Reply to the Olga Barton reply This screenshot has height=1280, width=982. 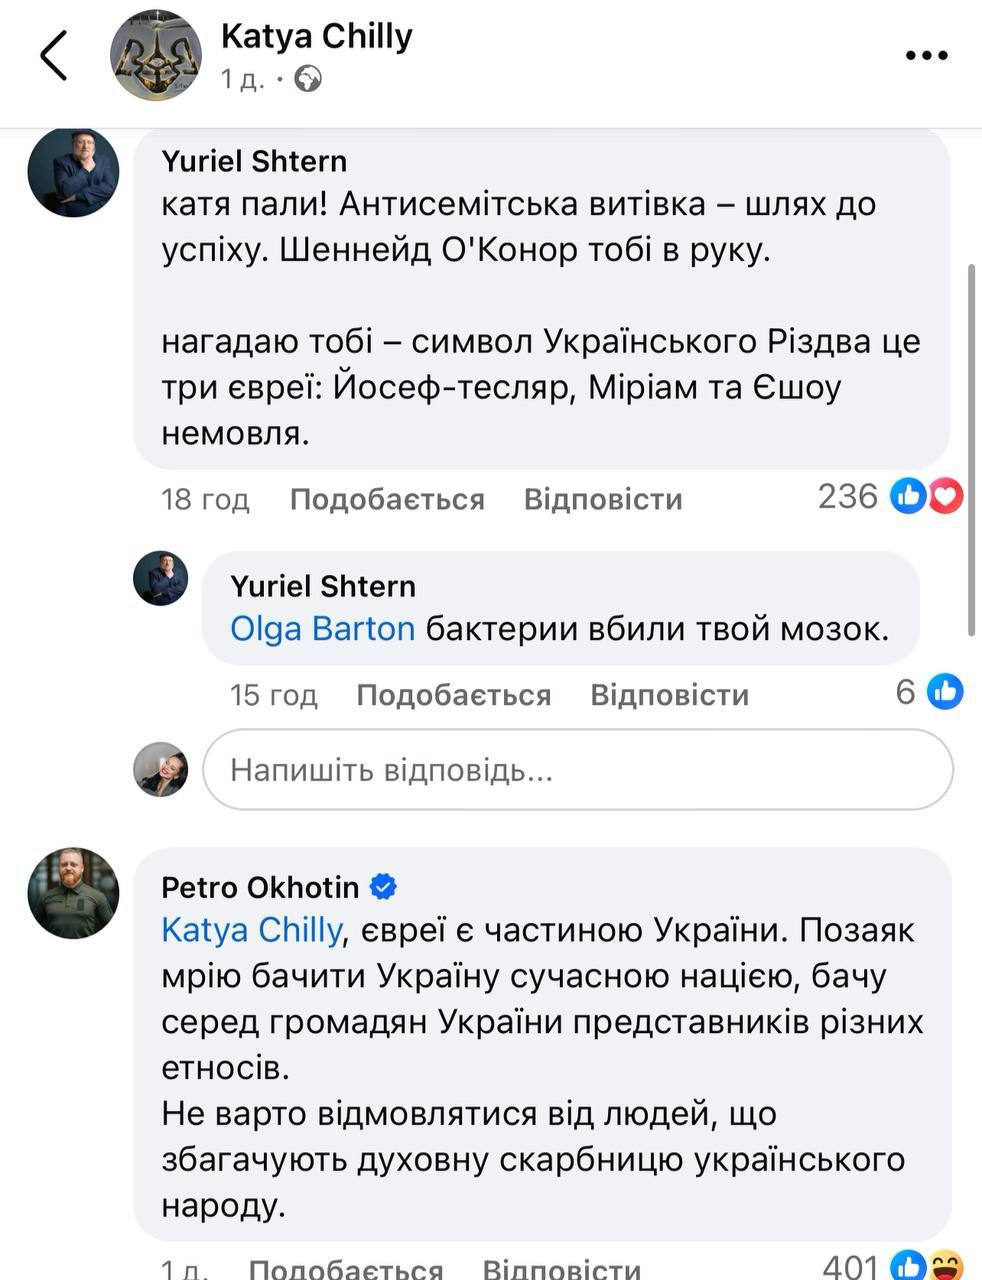(x=669, y=694)
